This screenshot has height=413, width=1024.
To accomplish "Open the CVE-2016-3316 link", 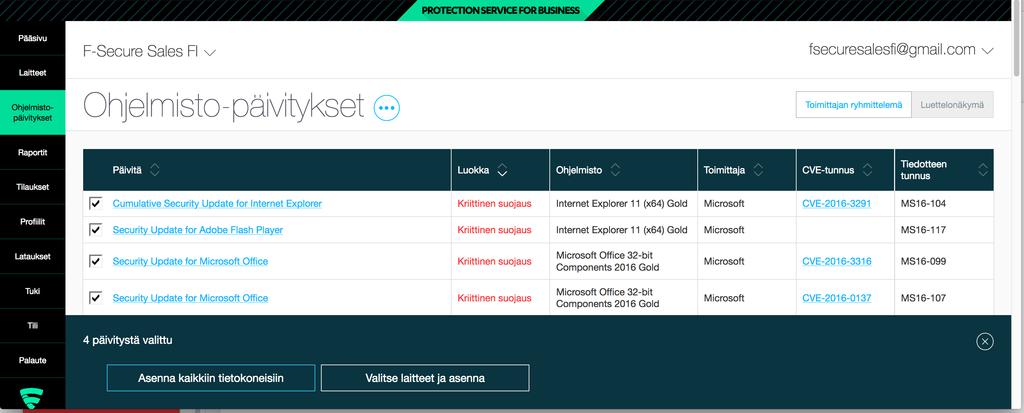I will click(x=837, y=261).
